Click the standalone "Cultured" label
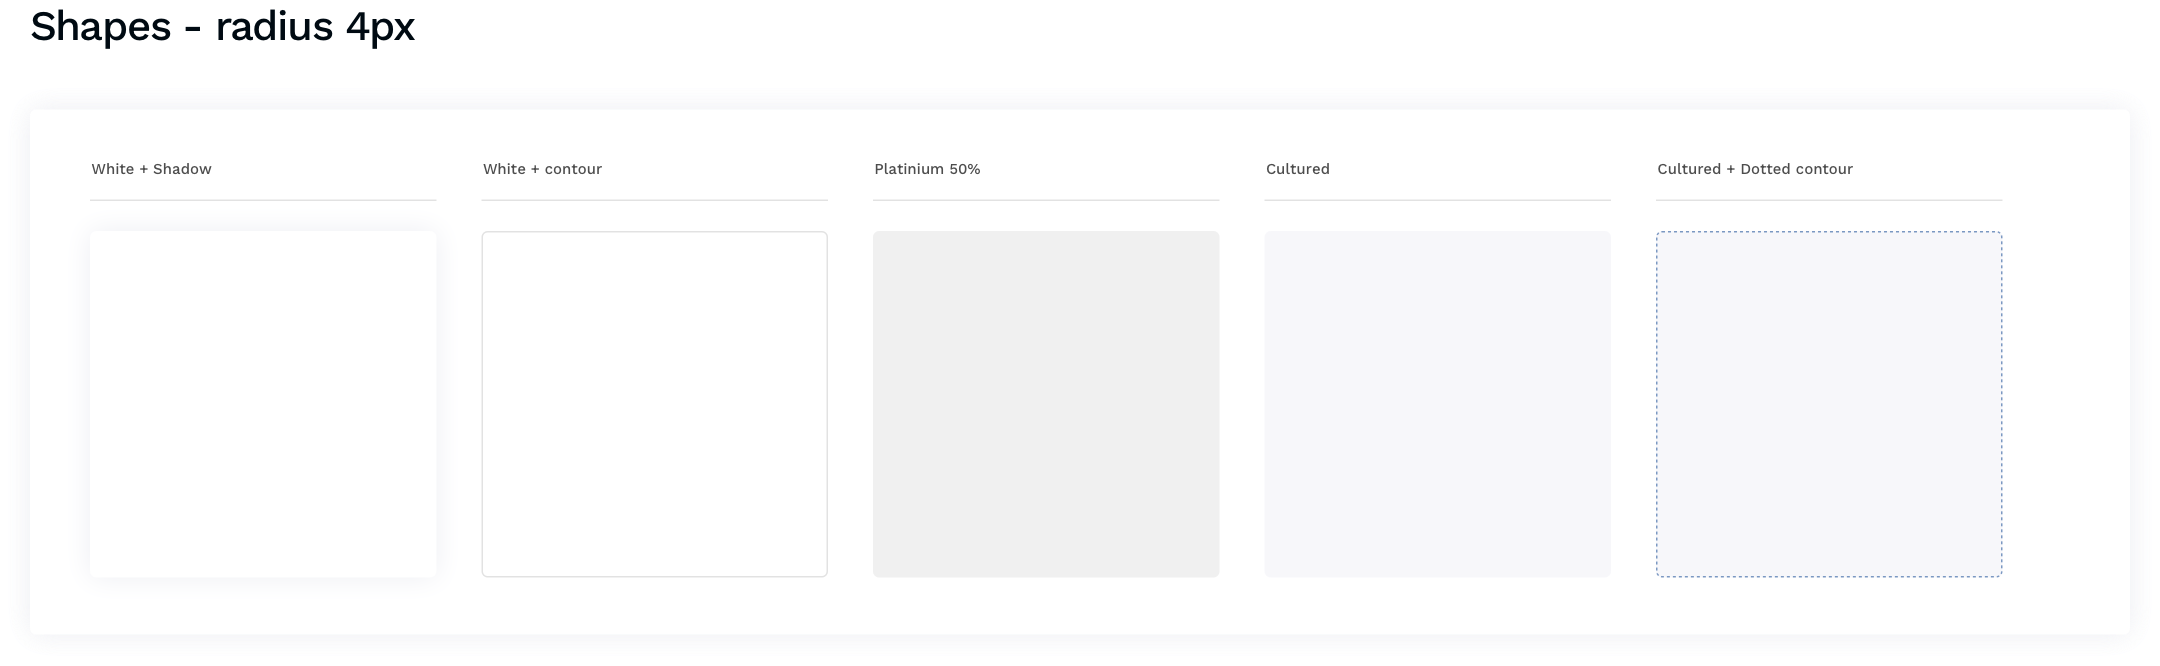Image resolution: width=2160 pixels, height=666 pixels. click(x=1297, y=169)
